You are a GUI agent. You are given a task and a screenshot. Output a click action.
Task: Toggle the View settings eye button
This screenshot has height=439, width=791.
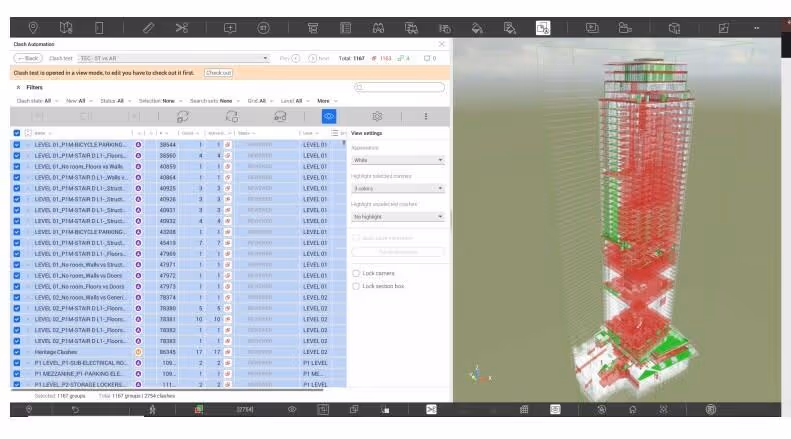click(x=329, y=117)
